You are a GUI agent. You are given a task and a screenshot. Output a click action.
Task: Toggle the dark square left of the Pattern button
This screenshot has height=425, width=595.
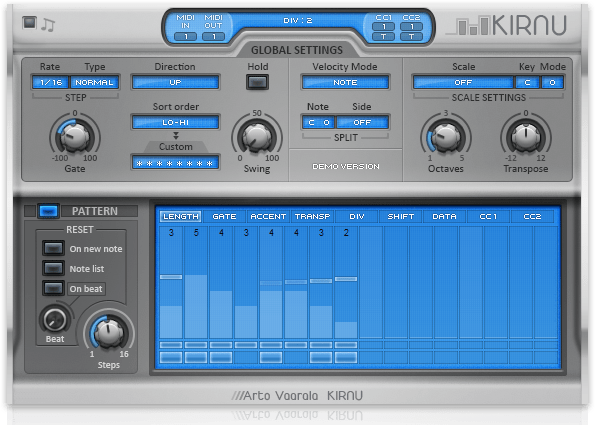30,211
